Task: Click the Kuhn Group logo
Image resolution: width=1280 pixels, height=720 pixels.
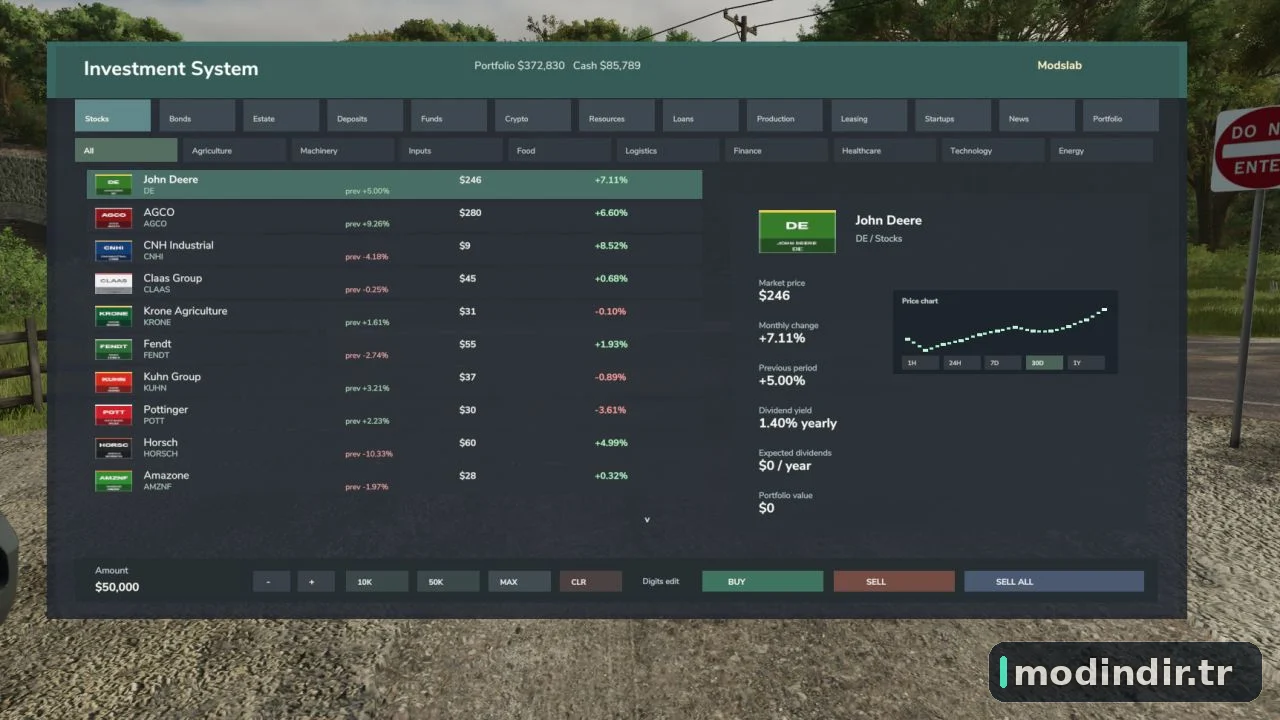Action: [113, 382]
